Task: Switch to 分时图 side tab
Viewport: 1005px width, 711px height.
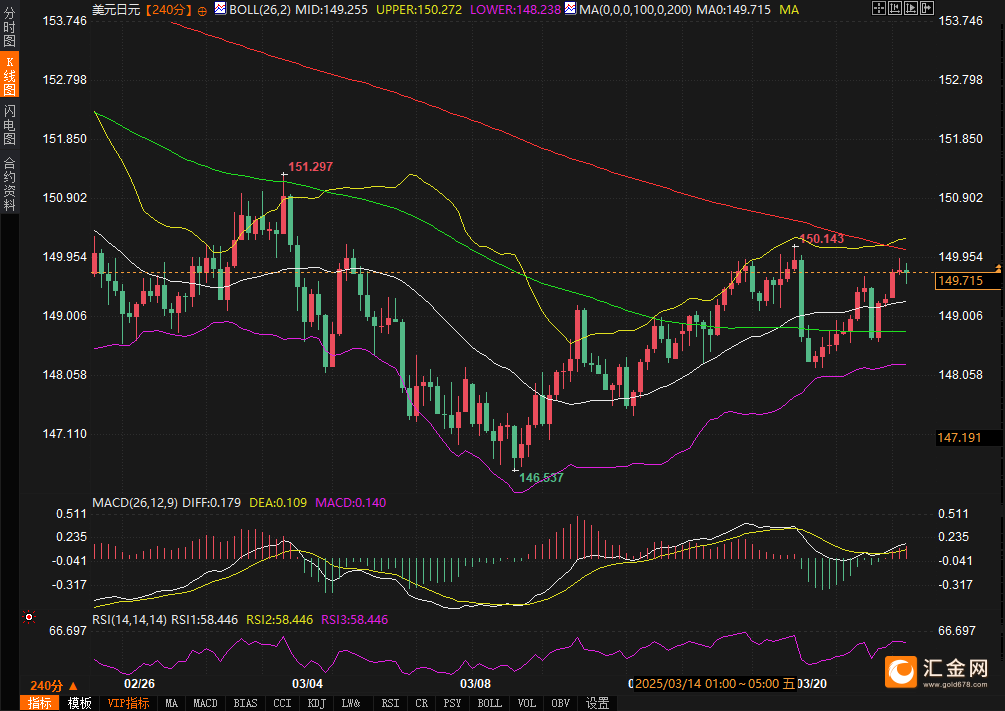Action: [x=10, y=26]
